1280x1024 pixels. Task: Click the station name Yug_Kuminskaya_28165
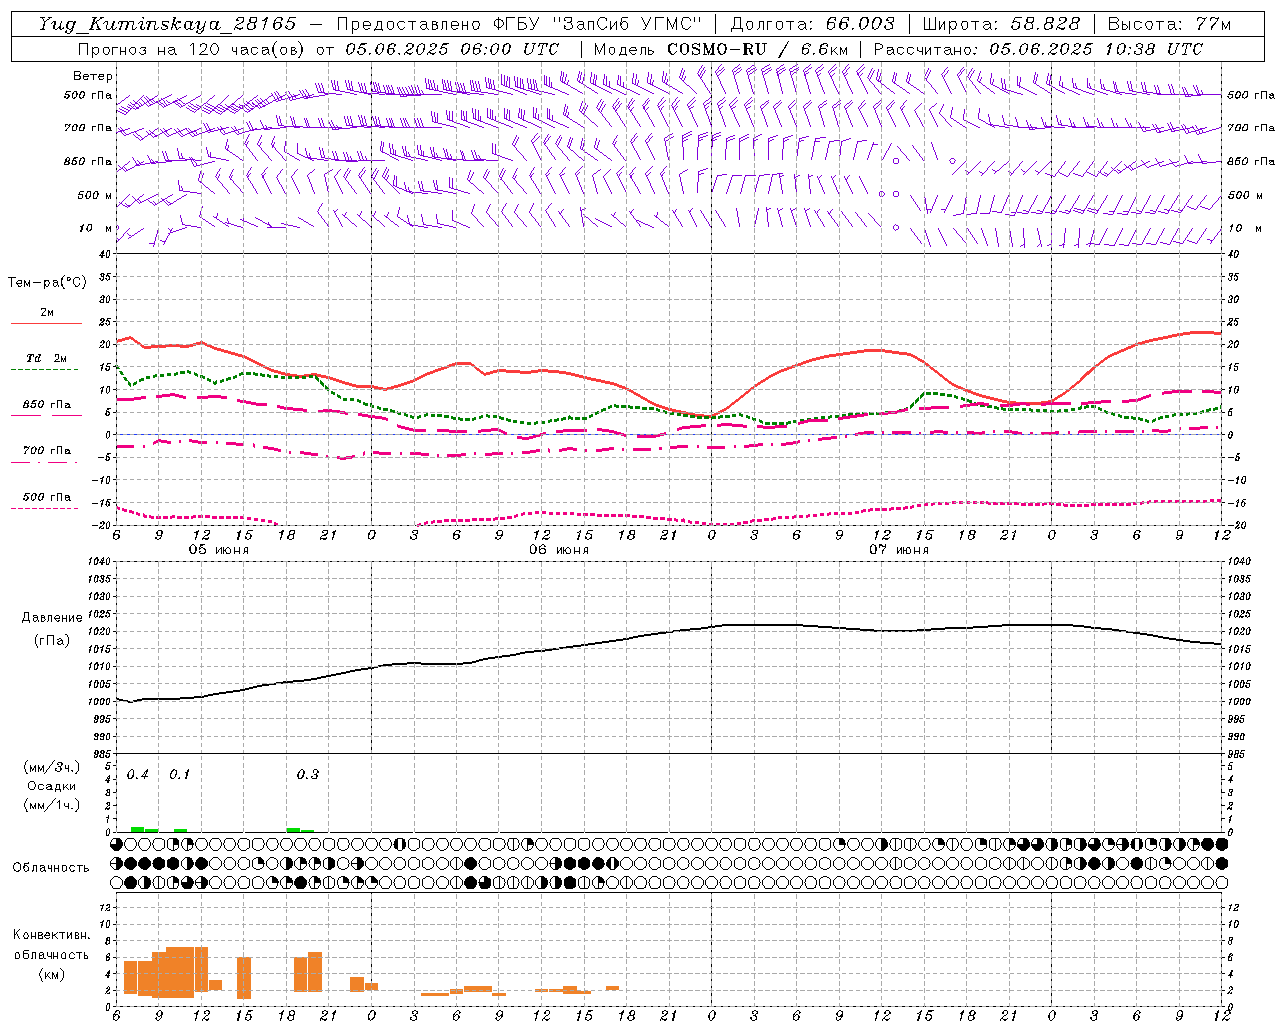[167, 24]
